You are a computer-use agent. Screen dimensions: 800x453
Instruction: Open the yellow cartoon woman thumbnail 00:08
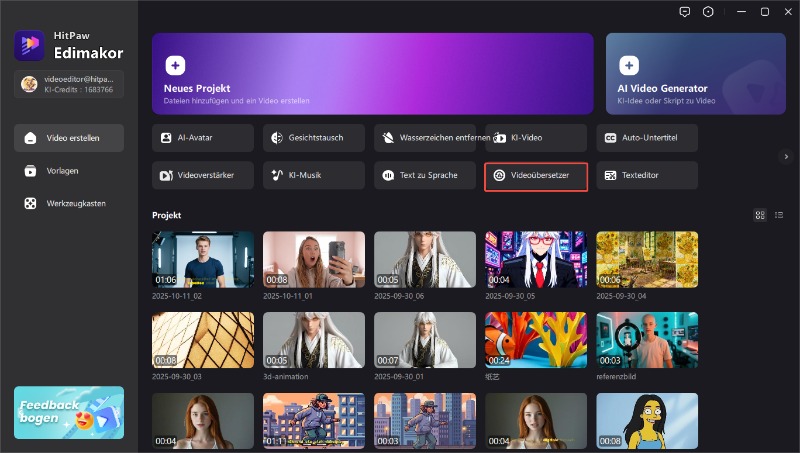[647, 421]
